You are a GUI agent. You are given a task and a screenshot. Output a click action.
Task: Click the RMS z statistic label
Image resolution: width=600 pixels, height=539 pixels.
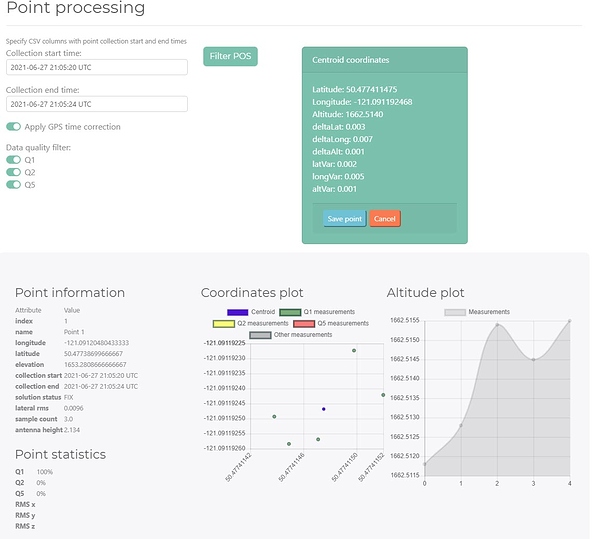click(x=25, y=526)
